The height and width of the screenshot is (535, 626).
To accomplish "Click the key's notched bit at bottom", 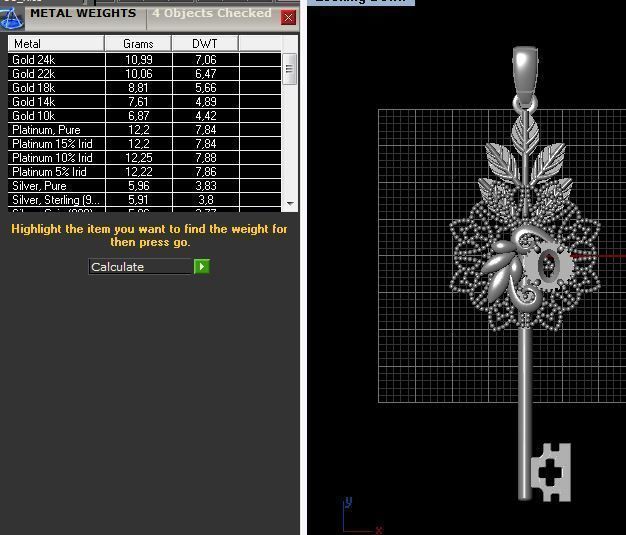I will 551,472.
